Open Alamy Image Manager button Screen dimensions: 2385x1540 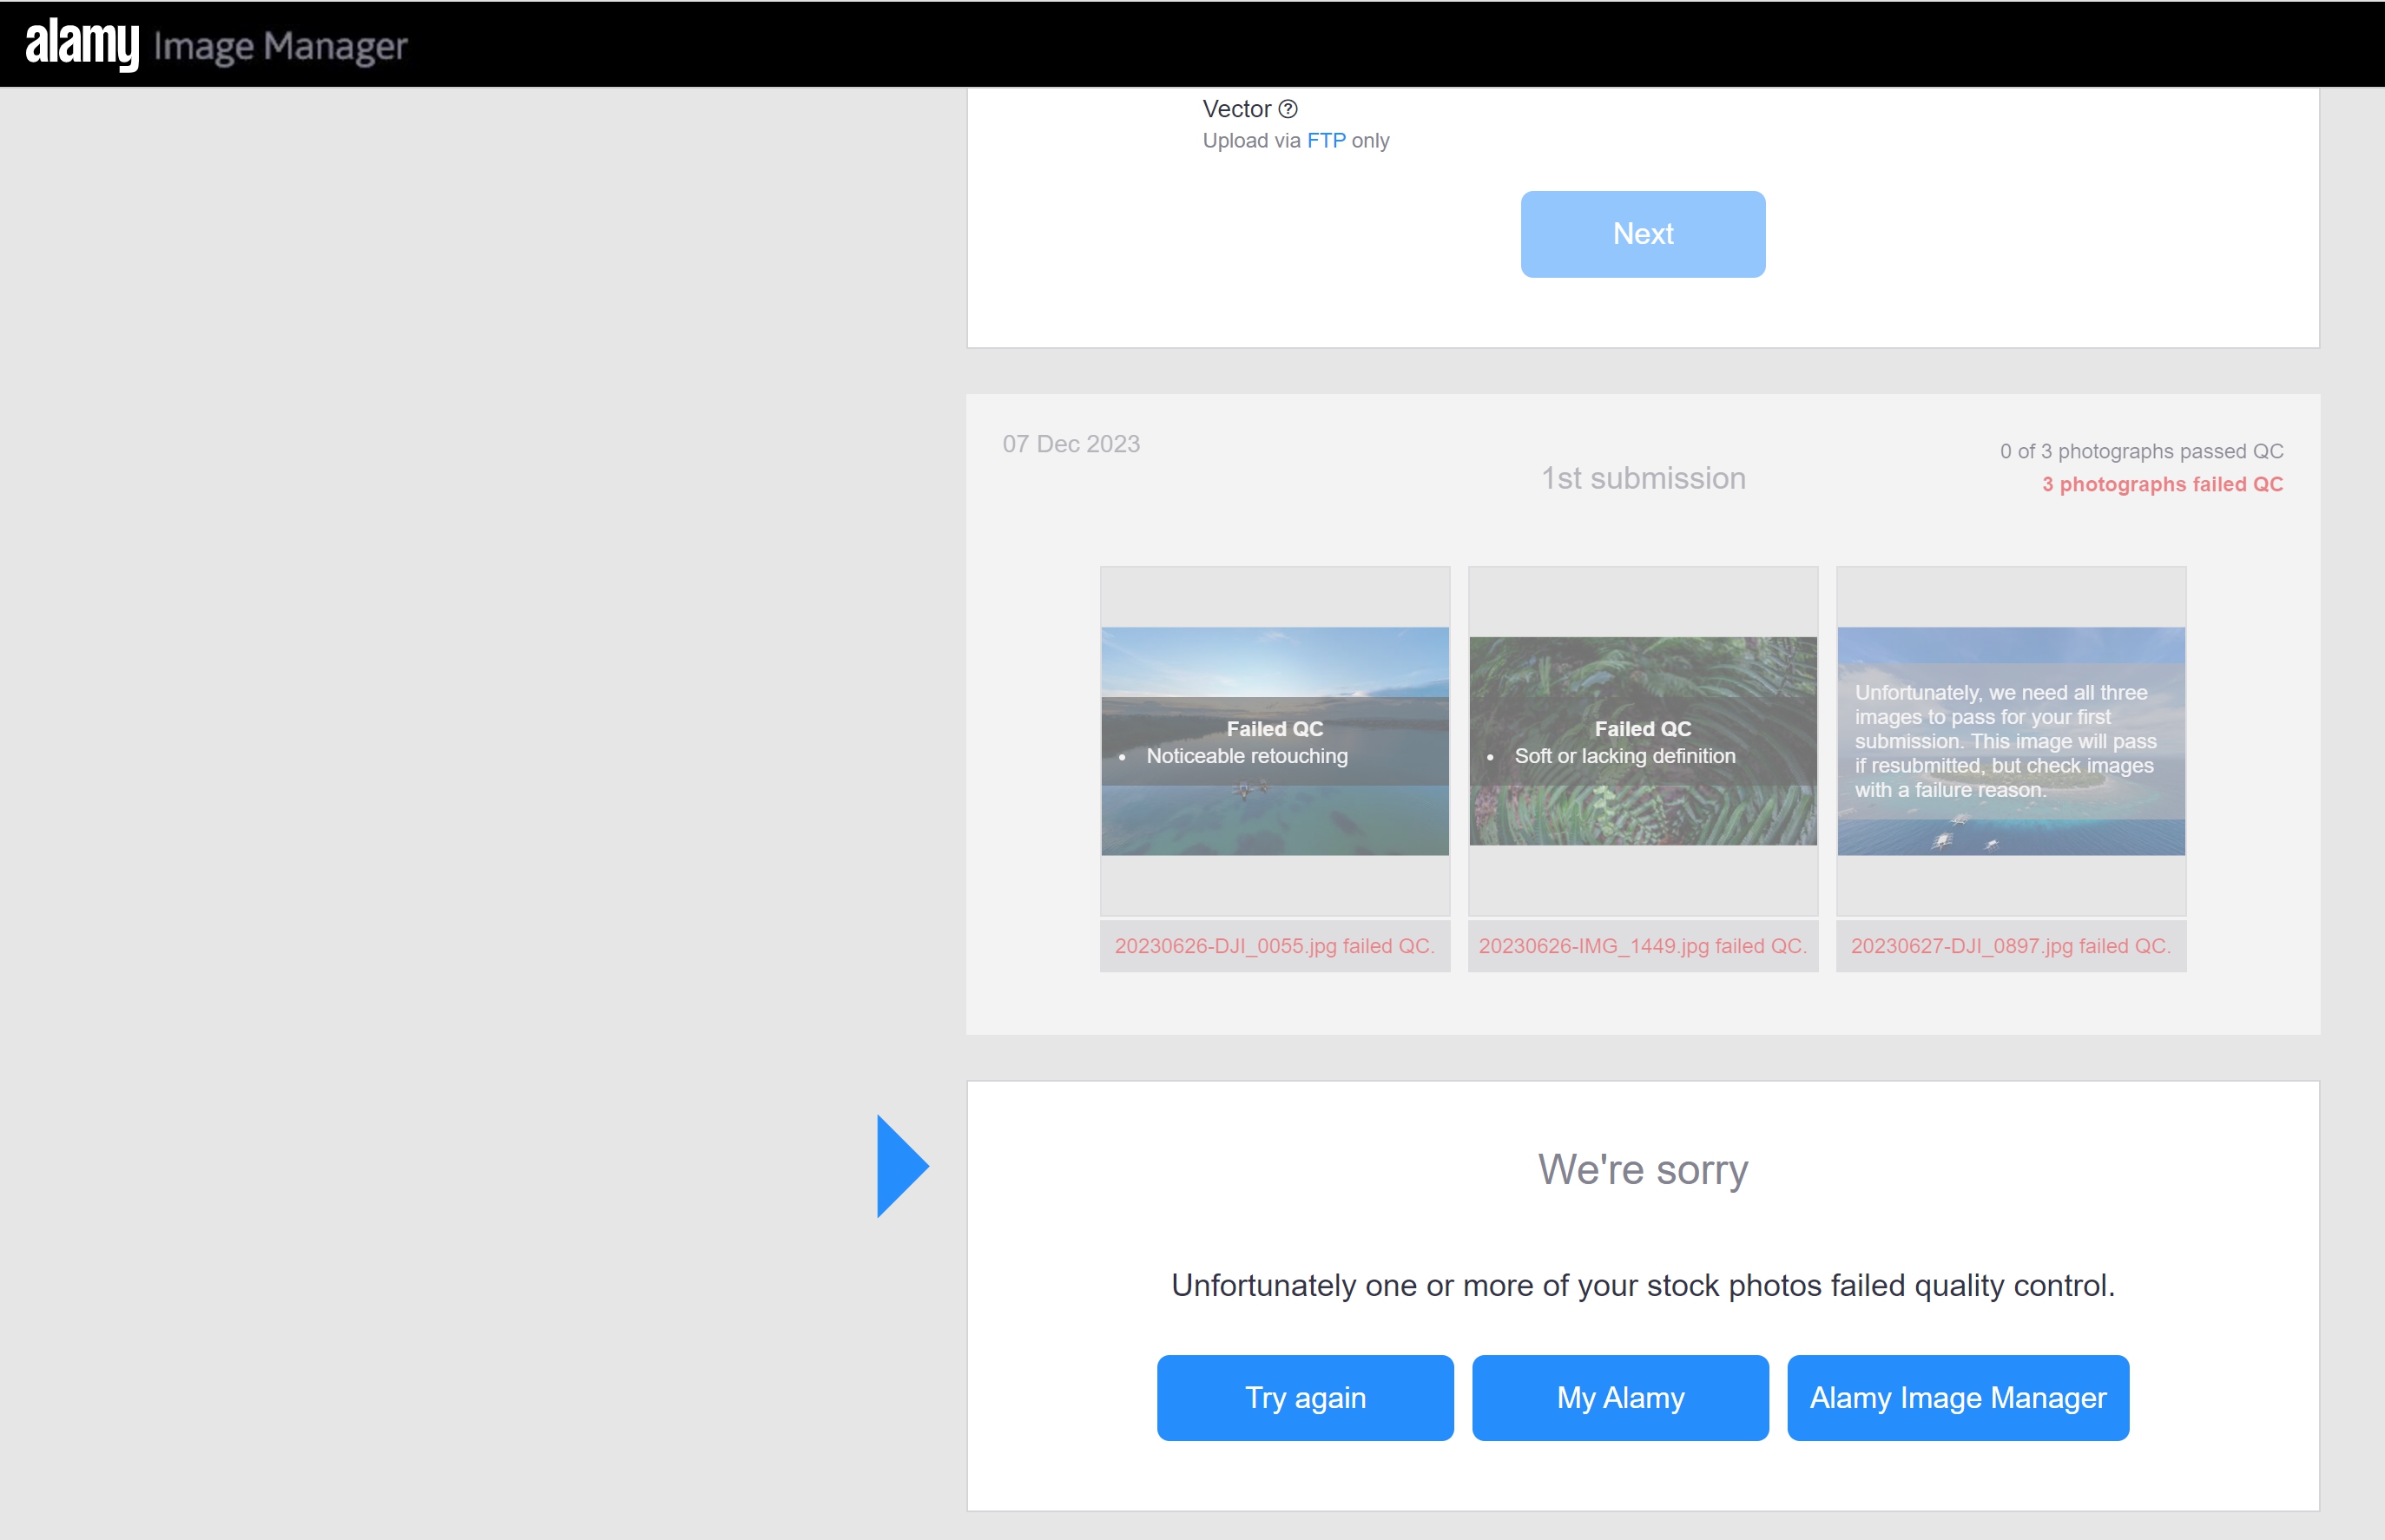tap(1957, 1397)
